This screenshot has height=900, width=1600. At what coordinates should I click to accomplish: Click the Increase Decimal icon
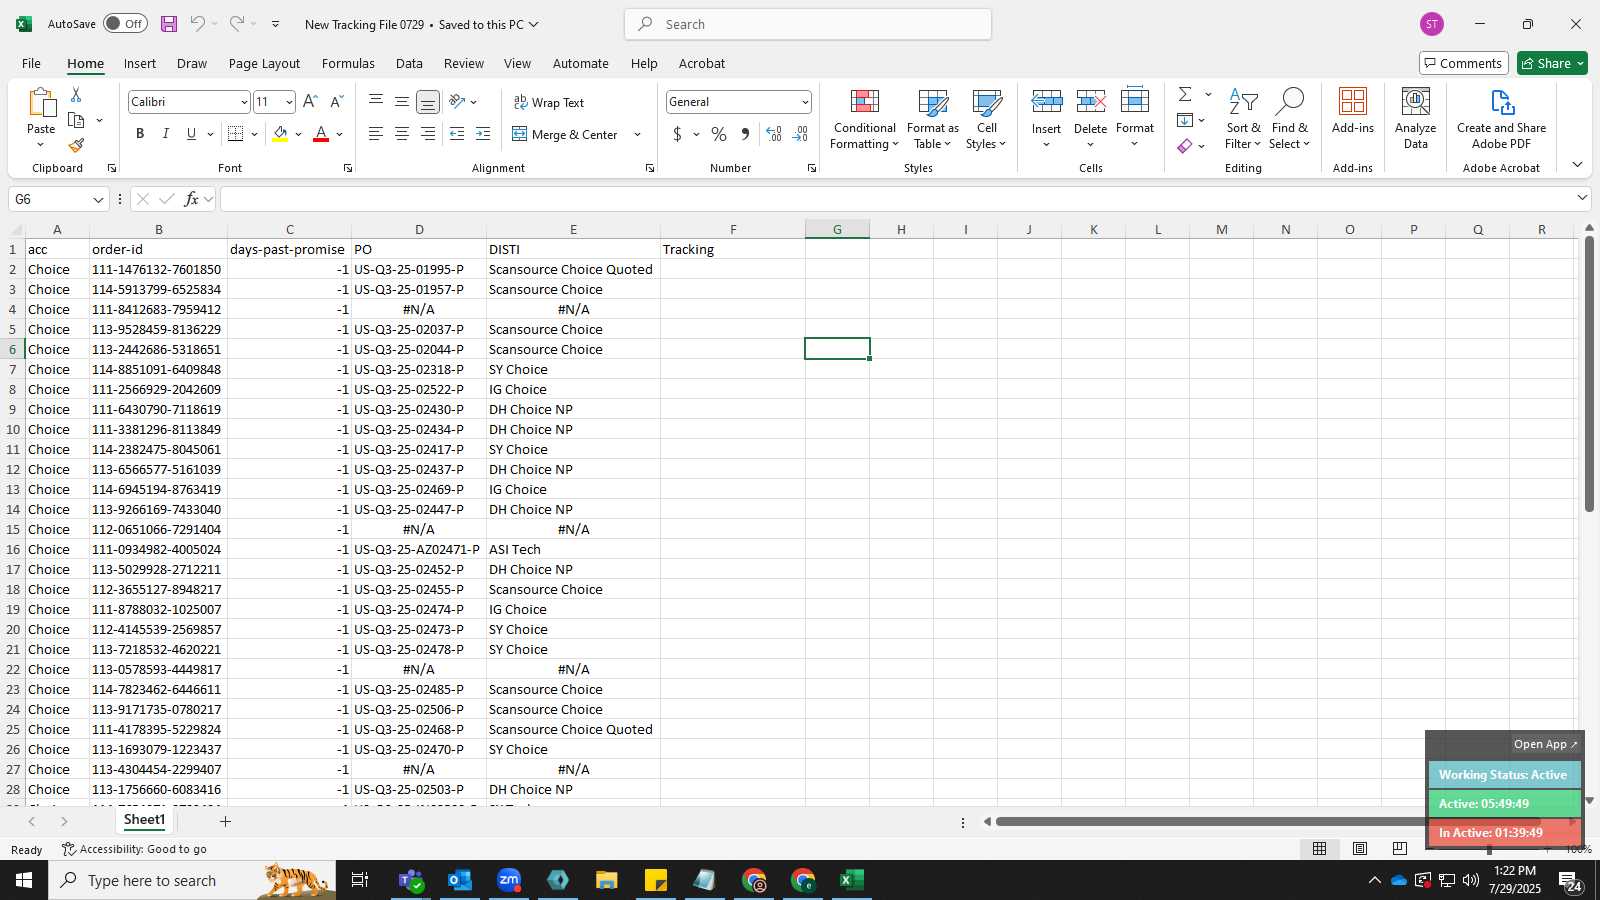[774, 134]
